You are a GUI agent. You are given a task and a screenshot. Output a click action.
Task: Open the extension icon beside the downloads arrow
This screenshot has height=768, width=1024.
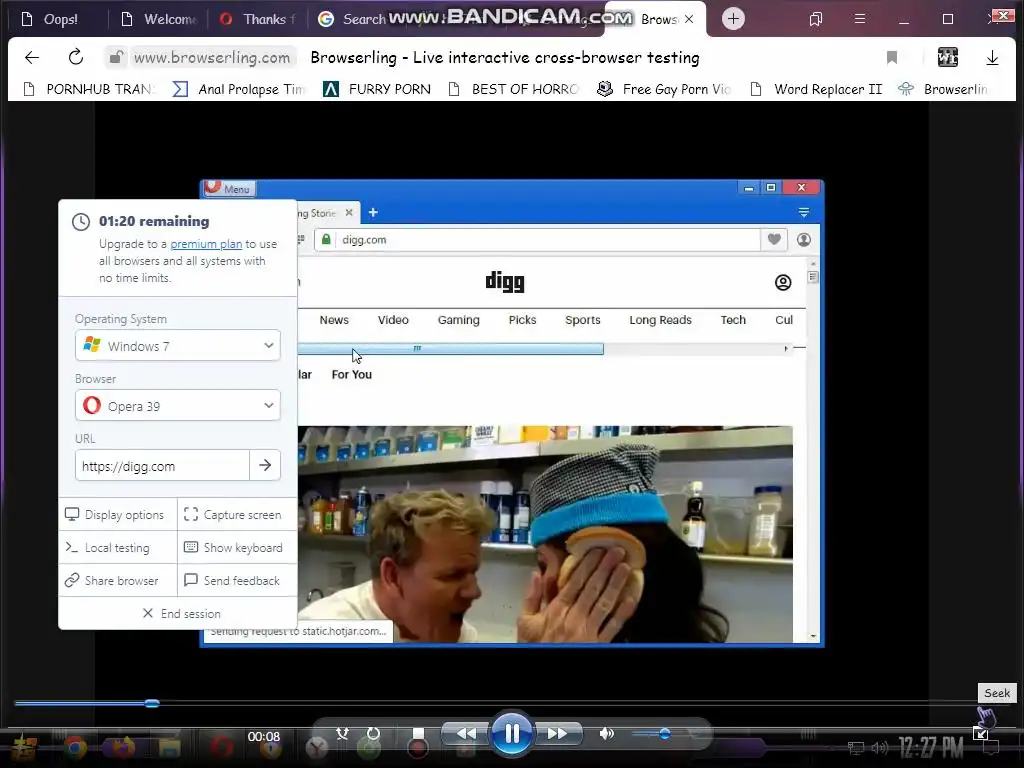[x=948, y=57]
